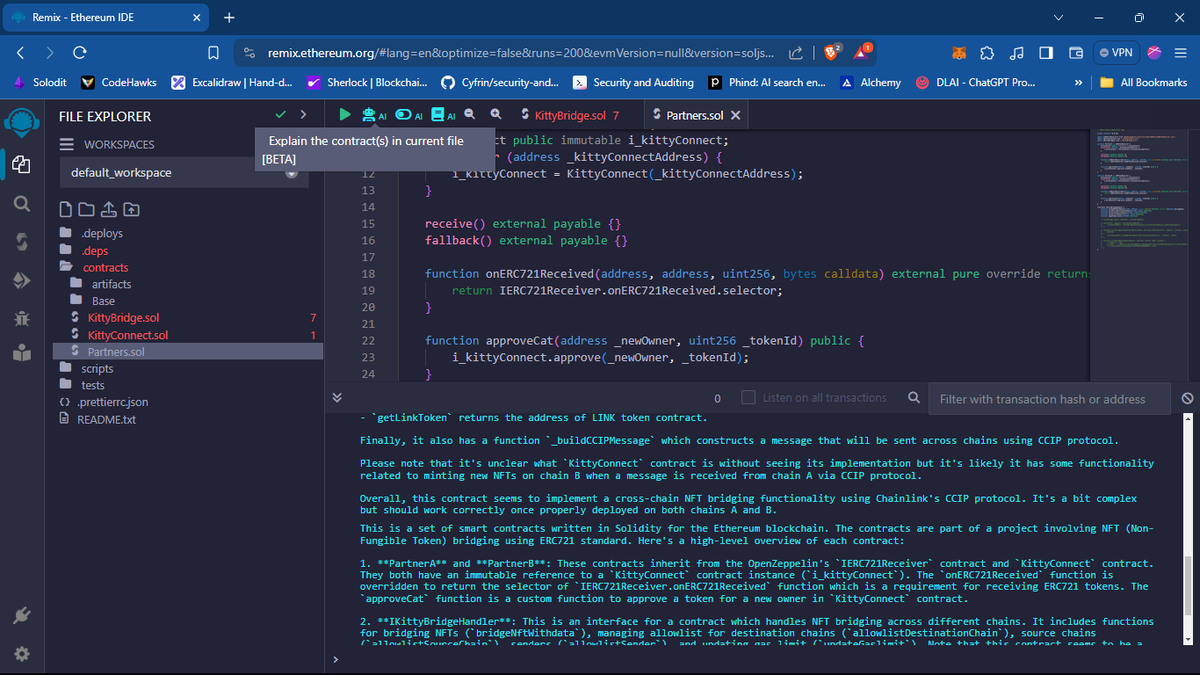The height and width of the screenshot is (675, 1200).
Task: Open the Security and Auditing bookmark
Action: (633, 82)
